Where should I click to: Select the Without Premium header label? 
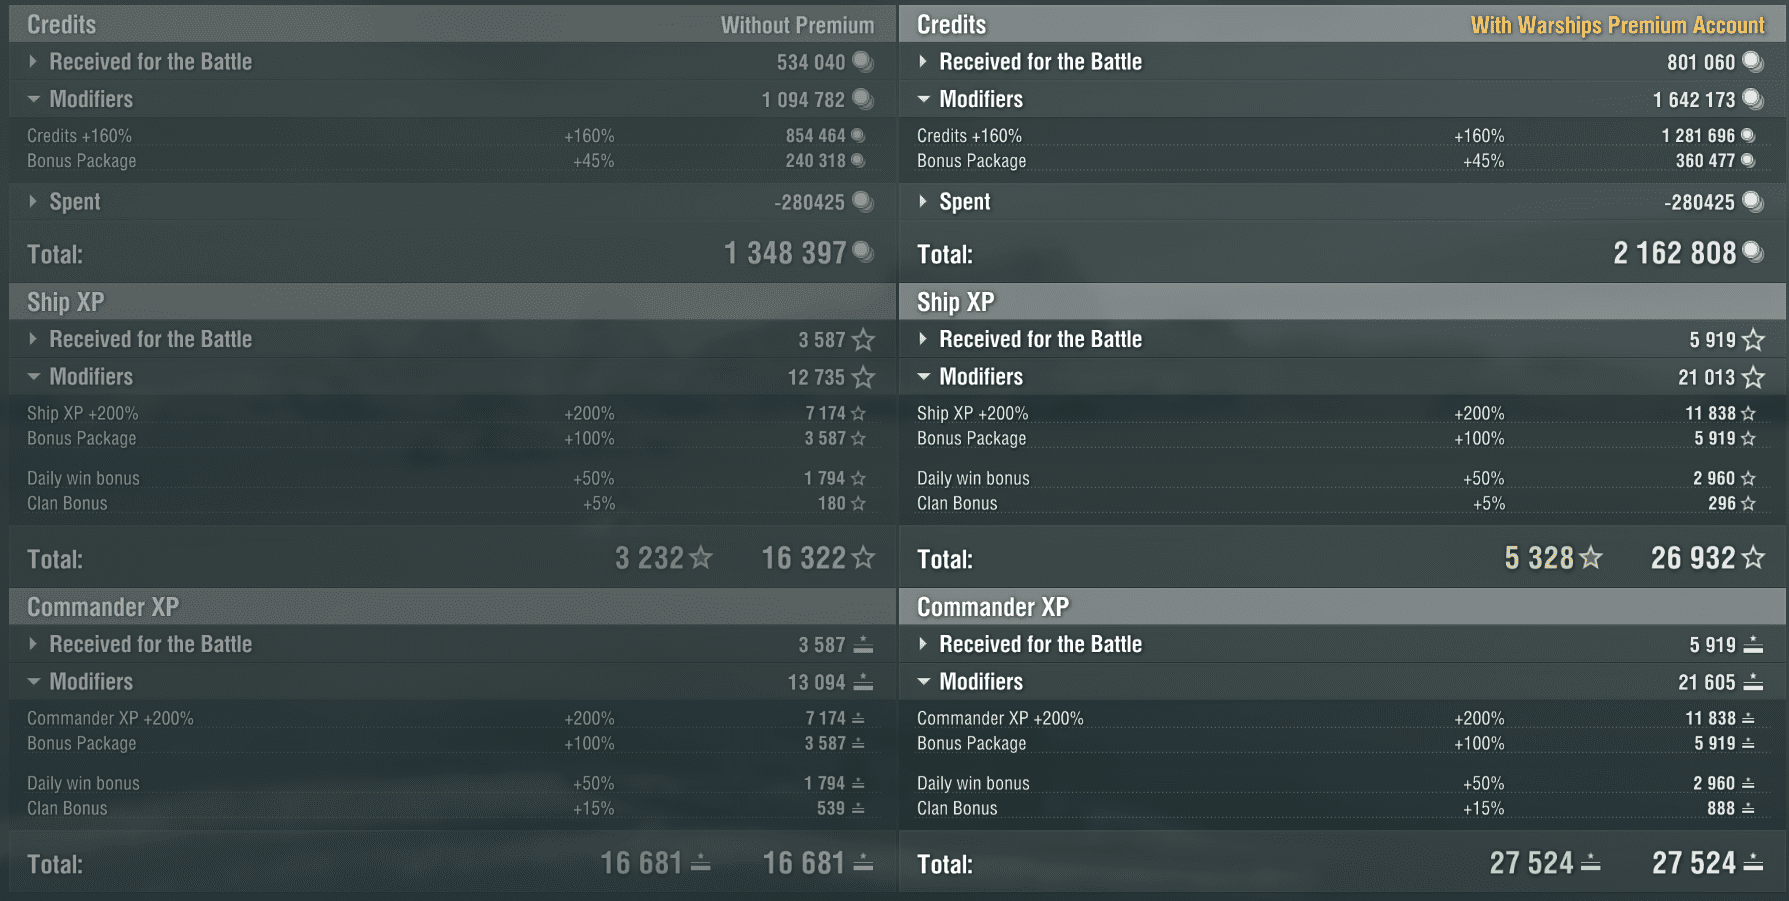click(797, 25)
